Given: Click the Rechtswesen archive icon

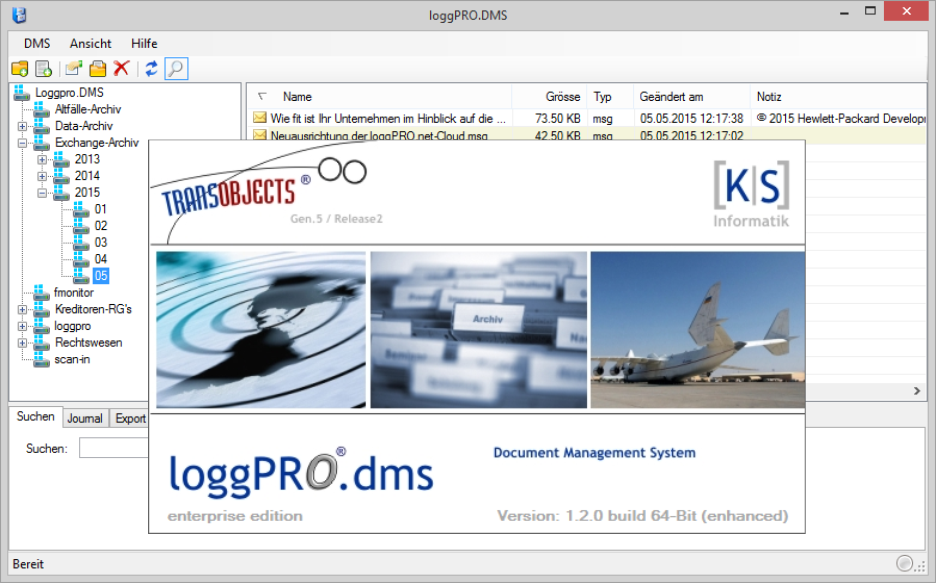Looking at the screenshot, I should [x=42, y=343].
